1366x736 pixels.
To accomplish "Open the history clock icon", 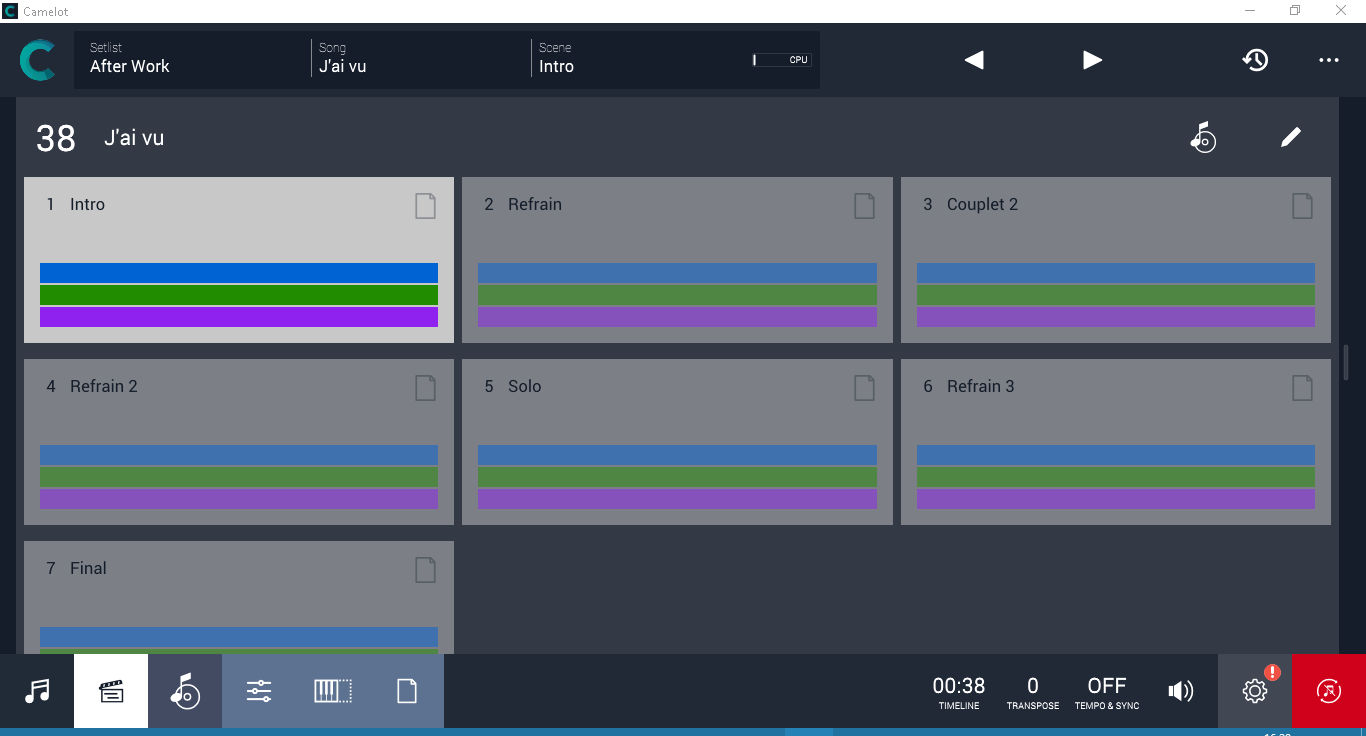I will tap(1255, 60).
